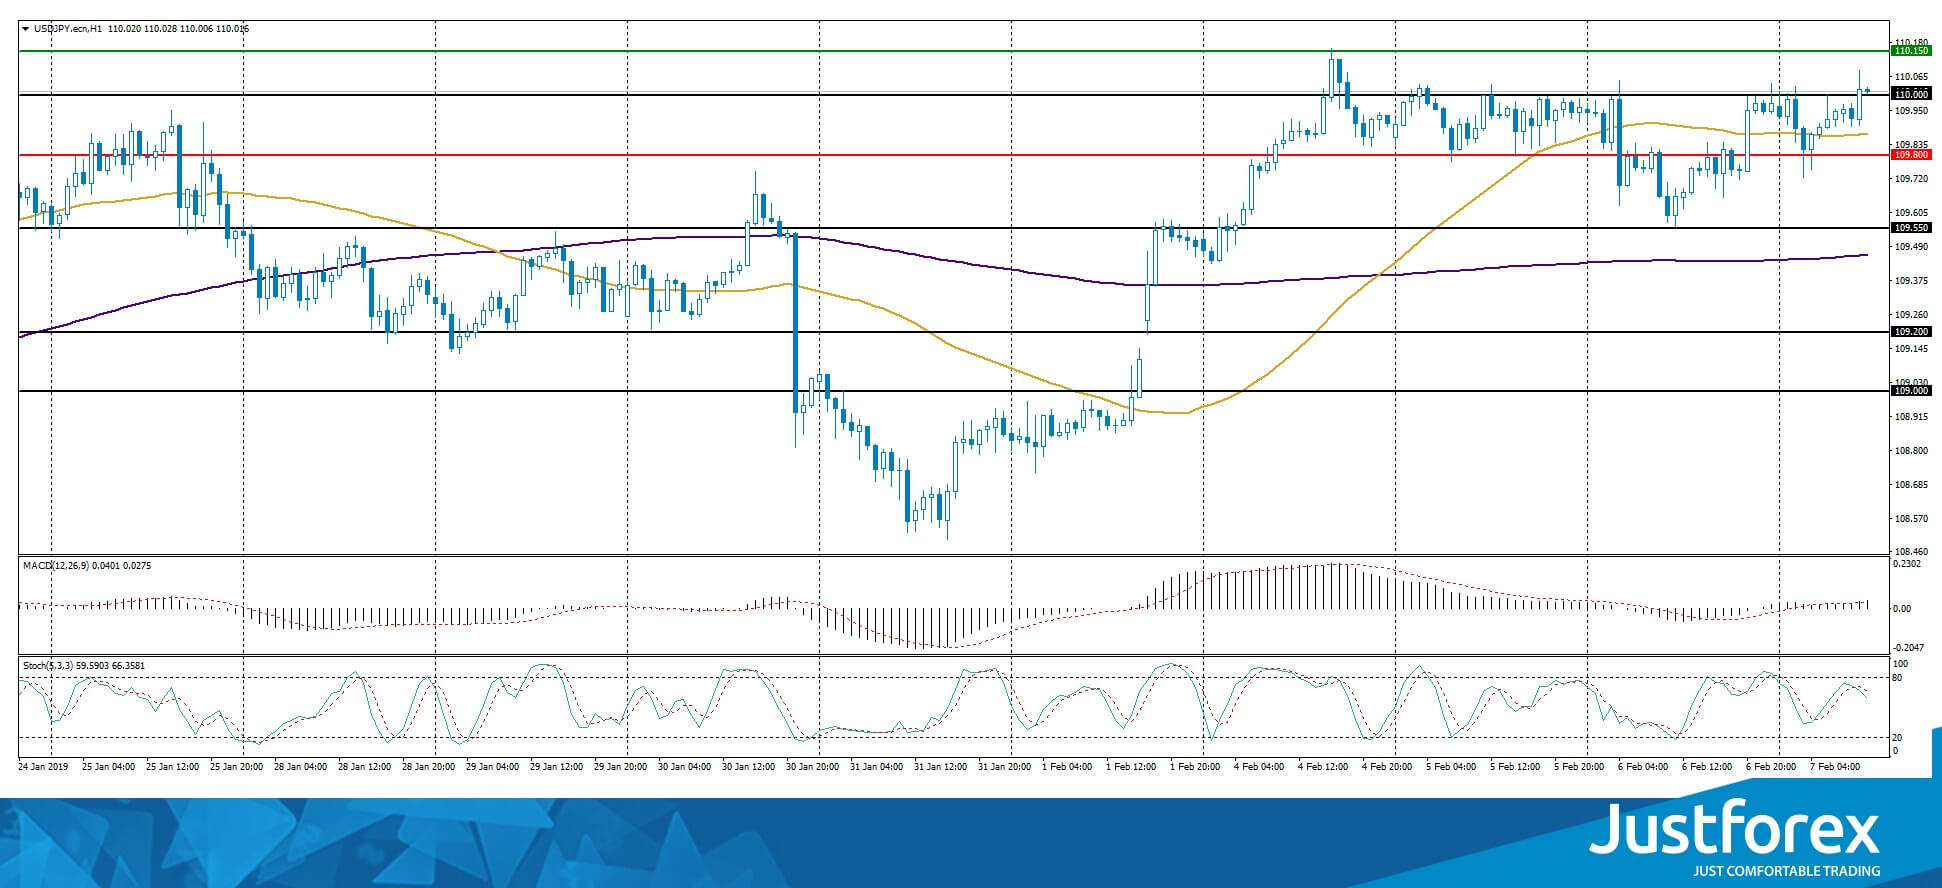Click the 109.550 horizontal level label

[1911, 228]
